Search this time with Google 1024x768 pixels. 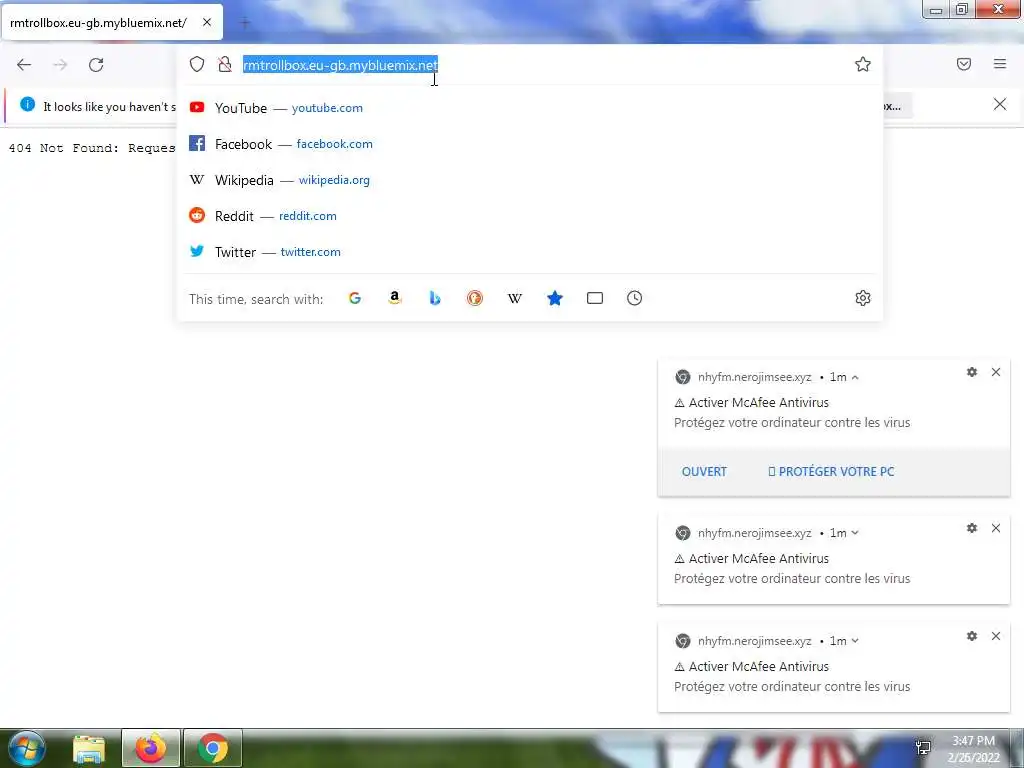(355, 298)
